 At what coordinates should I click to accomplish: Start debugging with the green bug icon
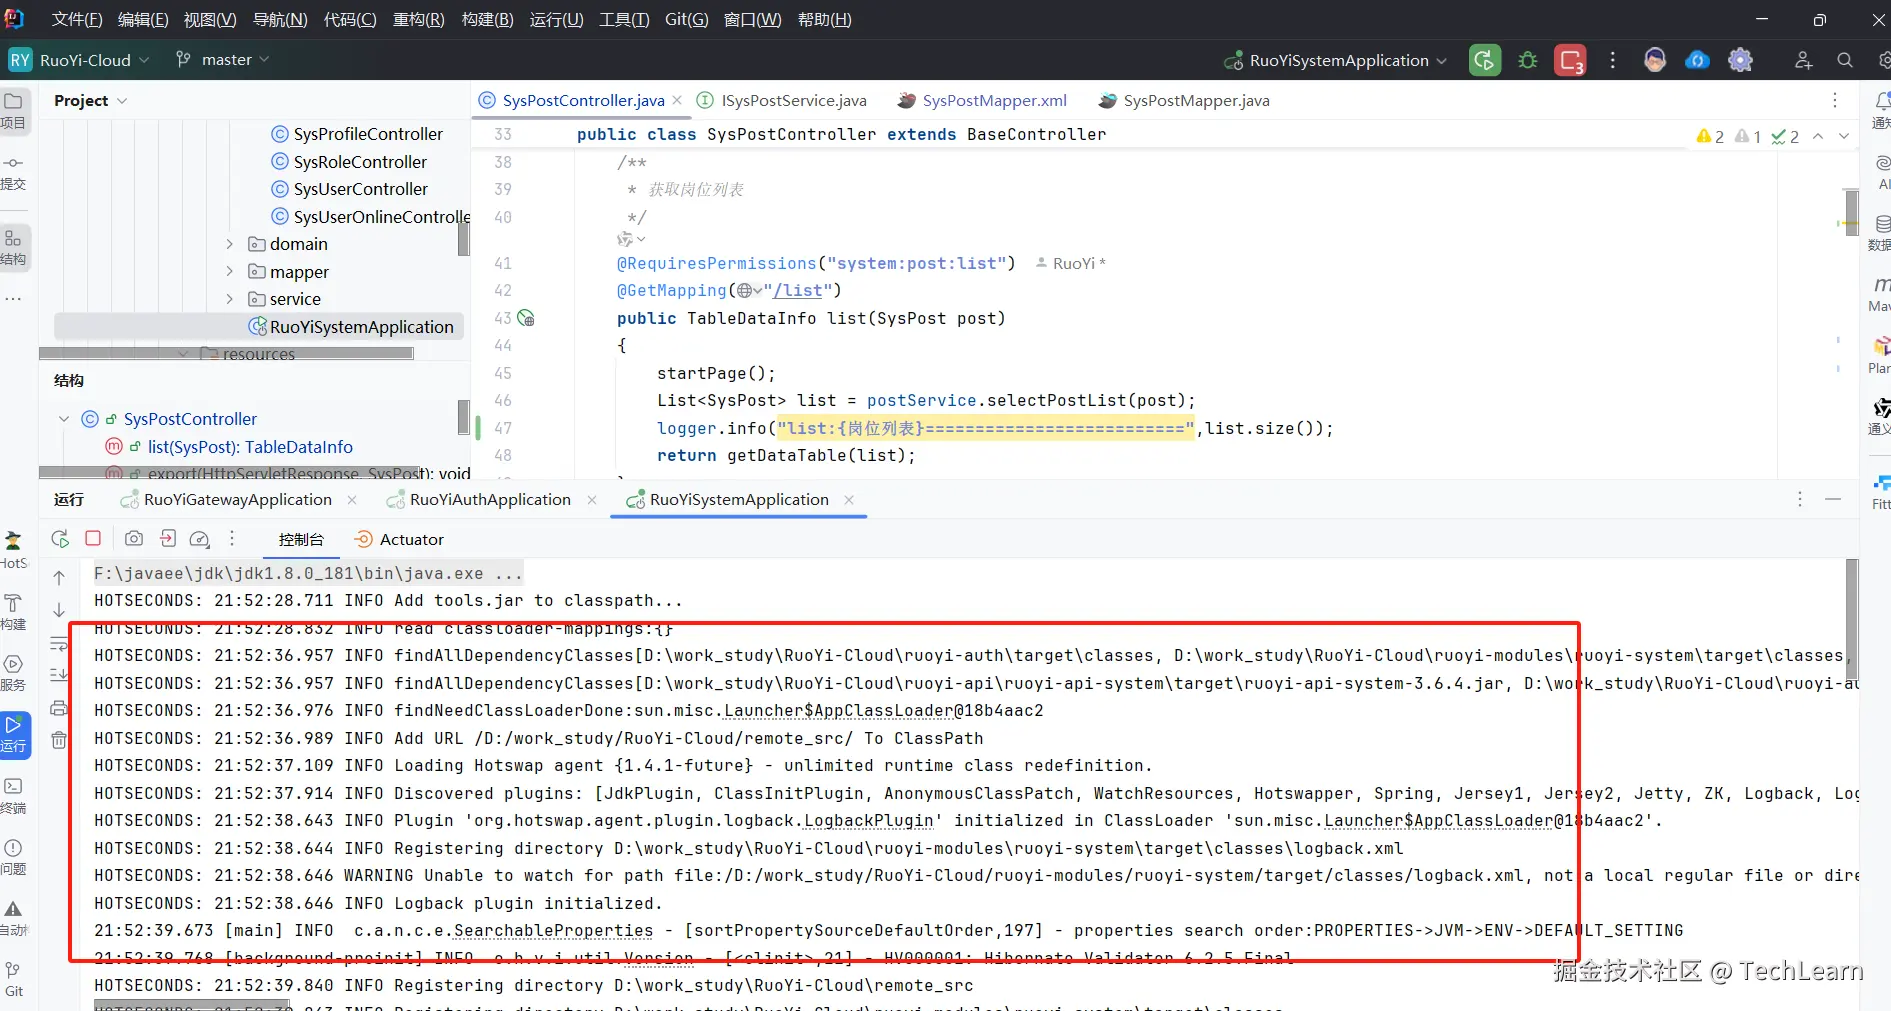tap(1528, 60)
